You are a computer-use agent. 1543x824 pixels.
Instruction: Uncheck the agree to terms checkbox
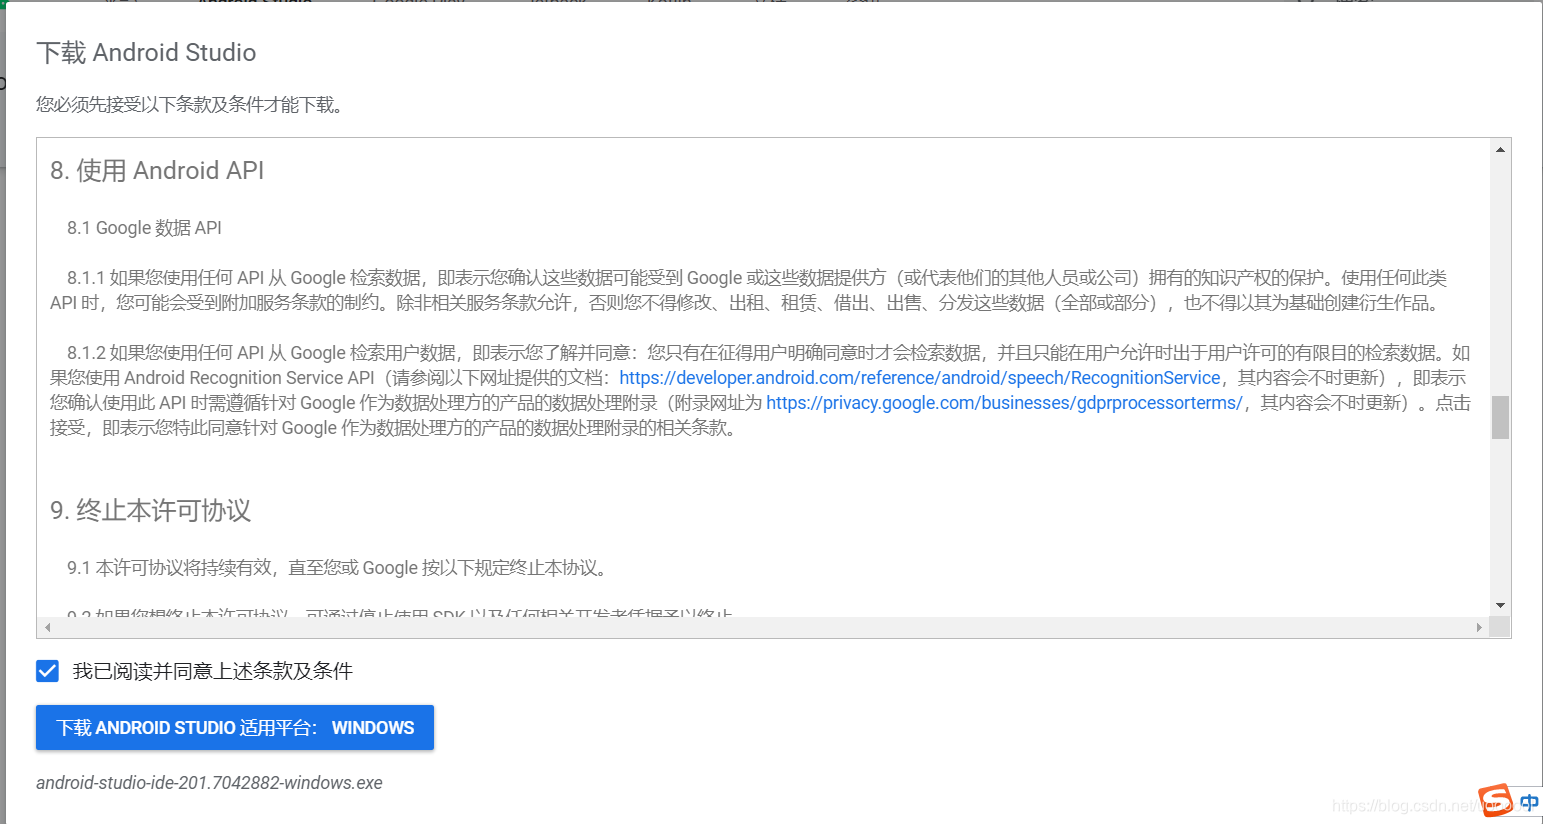(48, 671)
